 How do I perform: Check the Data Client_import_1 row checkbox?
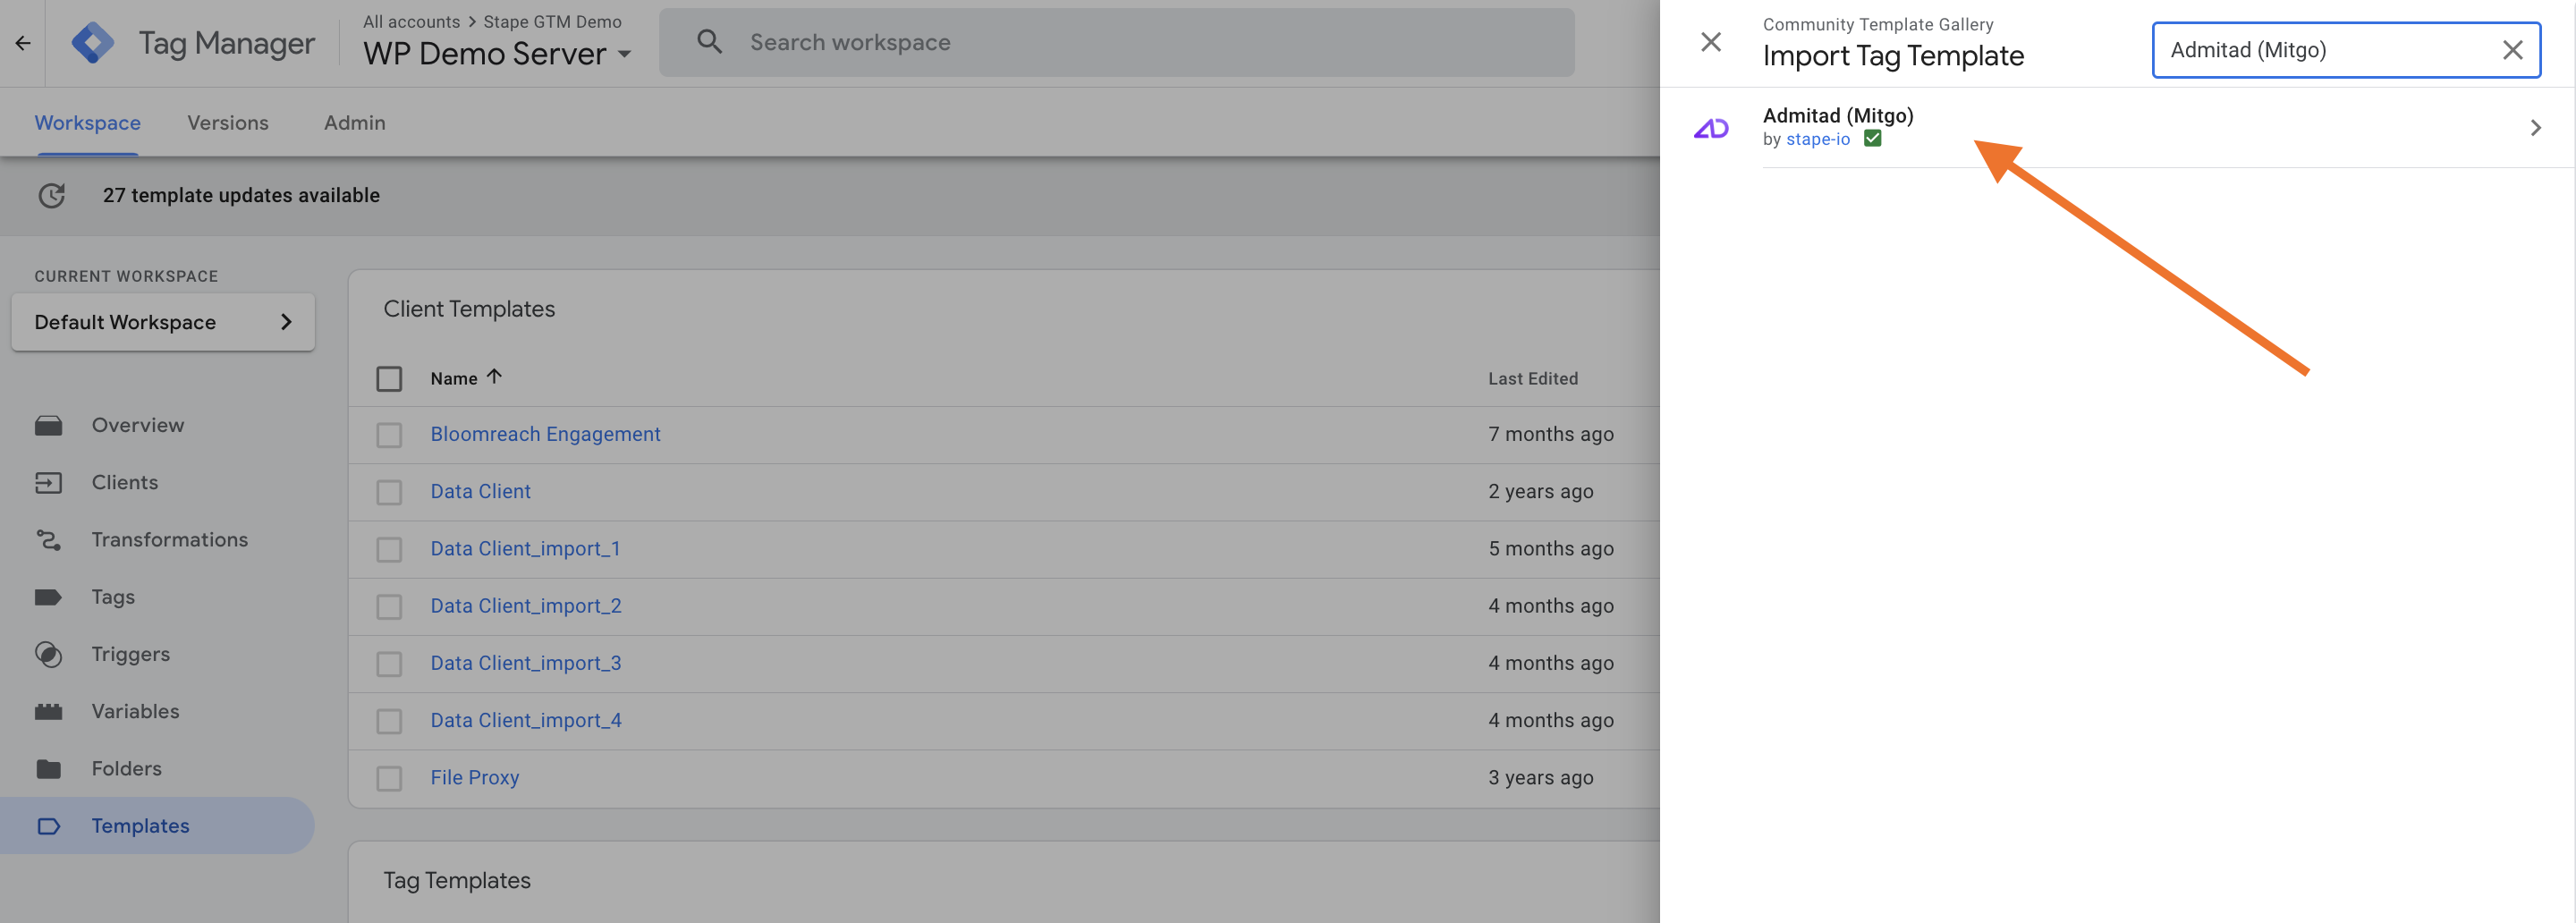pos(389,549)
